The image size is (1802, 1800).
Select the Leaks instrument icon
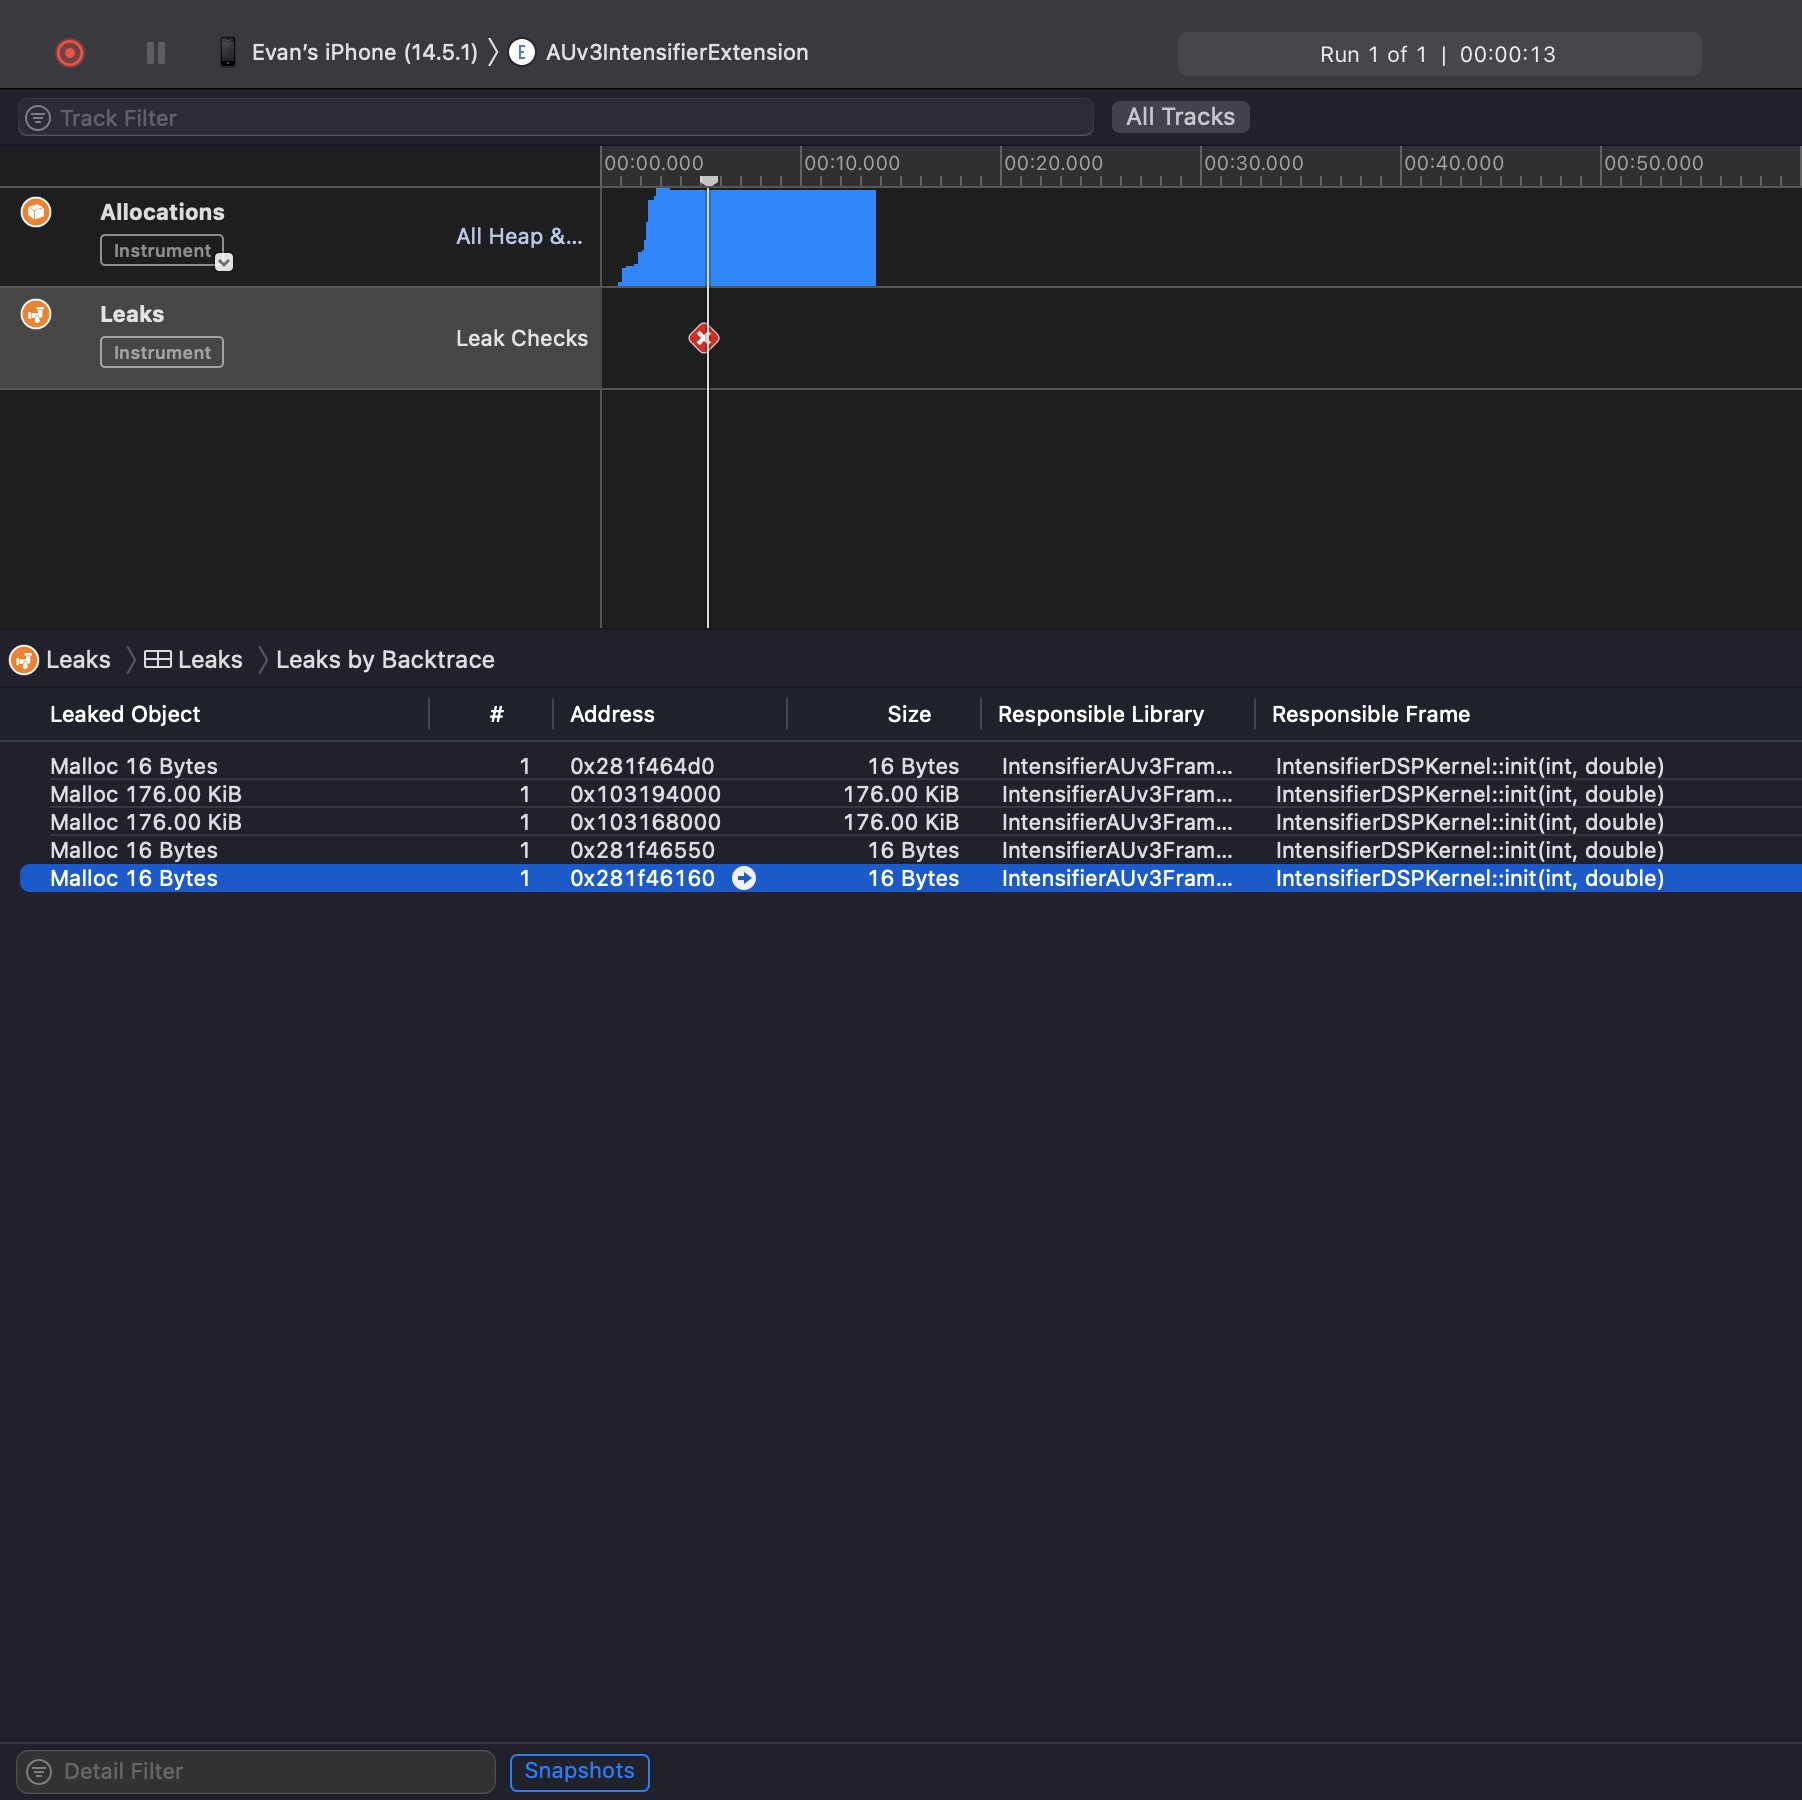(35, 313)
